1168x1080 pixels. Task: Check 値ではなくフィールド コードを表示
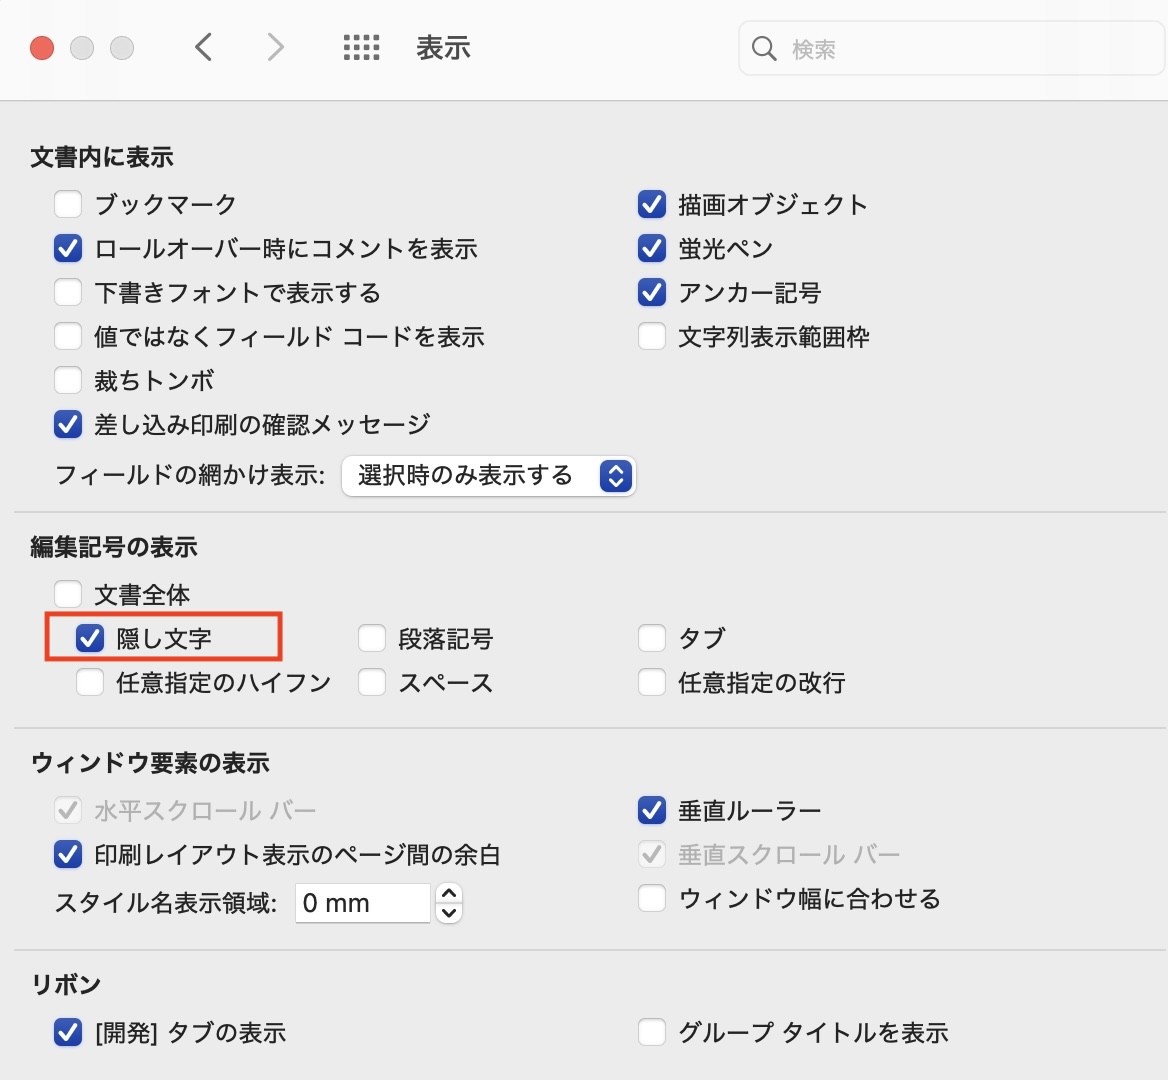coord(68,336)
